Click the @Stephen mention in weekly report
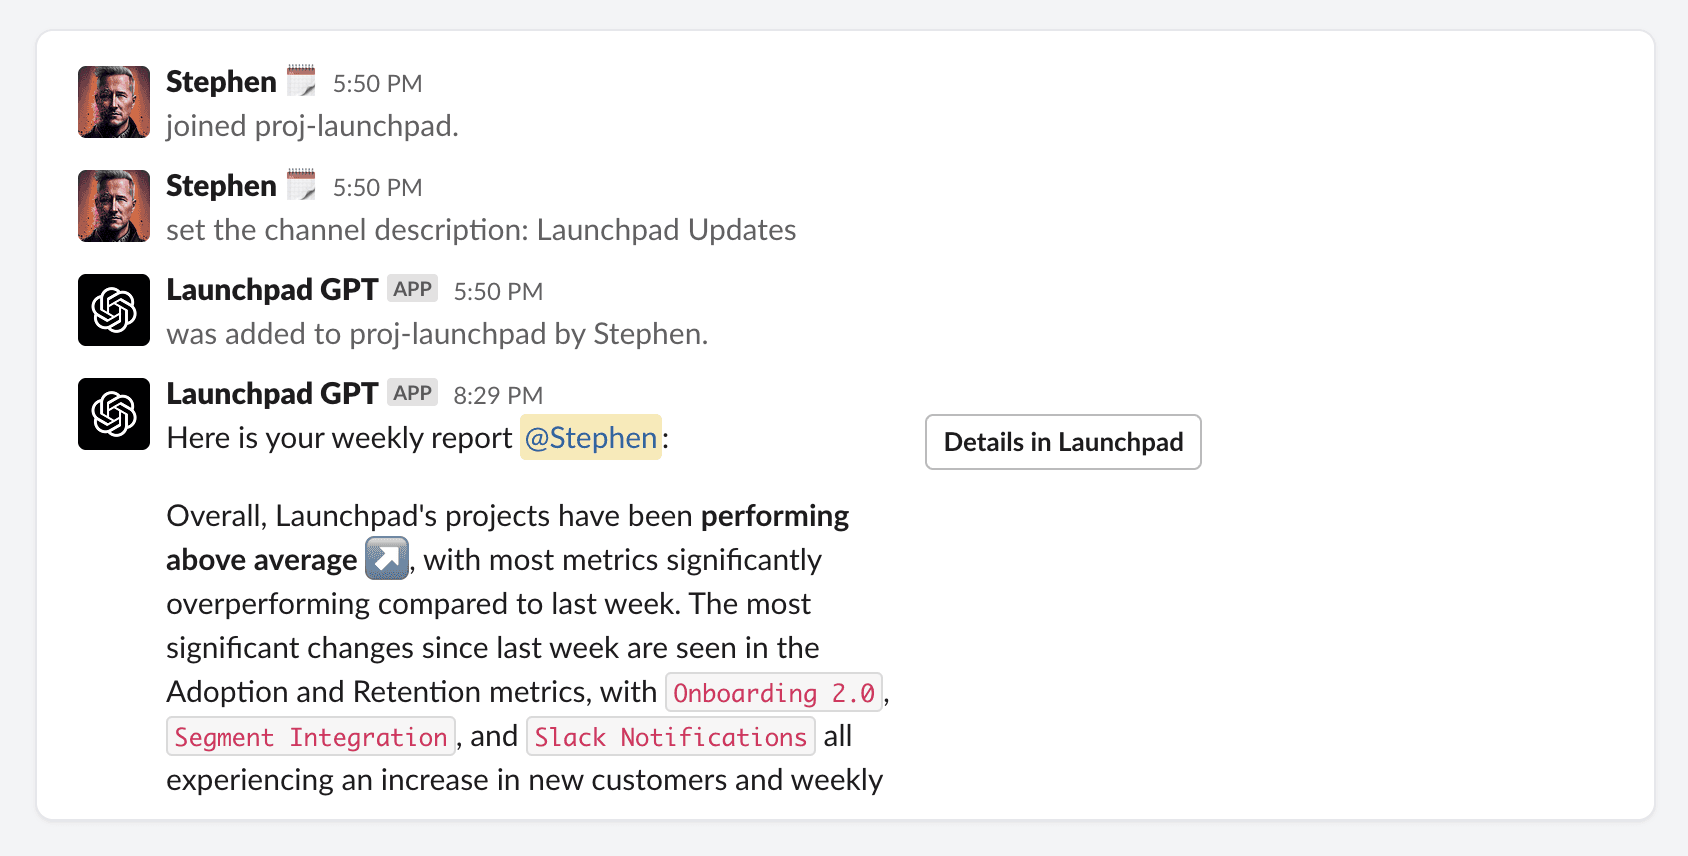This screenshot has width=1688, height=856. pos(591,438)
